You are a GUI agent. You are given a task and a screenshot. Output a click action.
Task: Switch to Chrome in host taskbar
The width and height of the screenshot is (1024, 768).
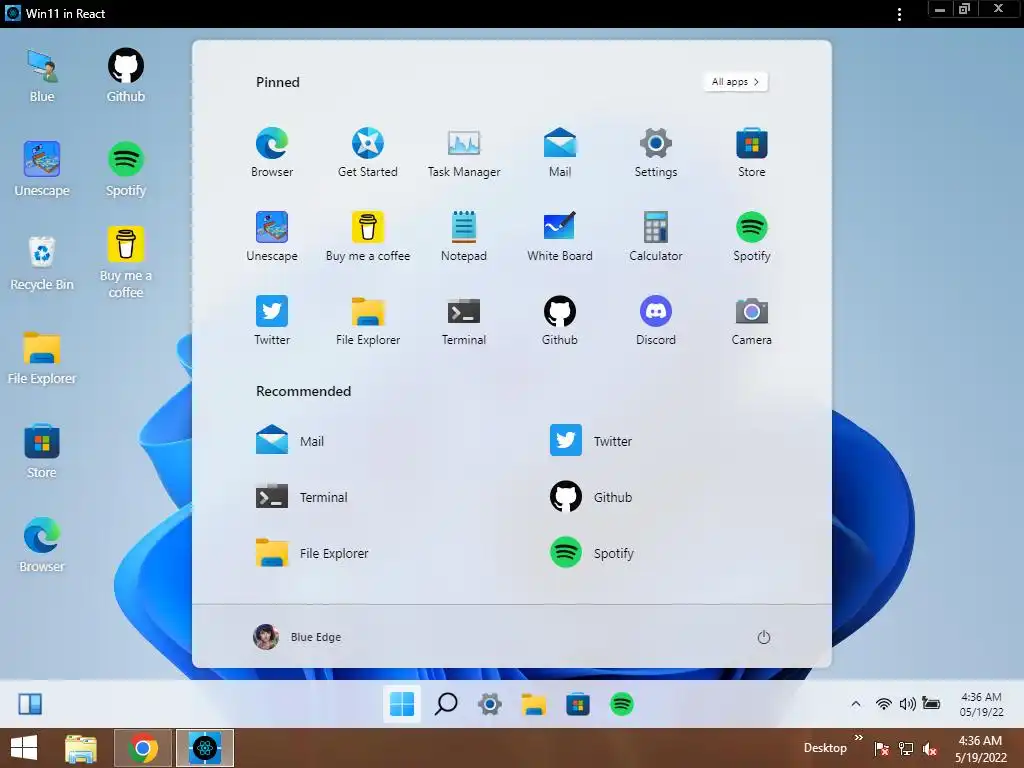click(142, 748)
